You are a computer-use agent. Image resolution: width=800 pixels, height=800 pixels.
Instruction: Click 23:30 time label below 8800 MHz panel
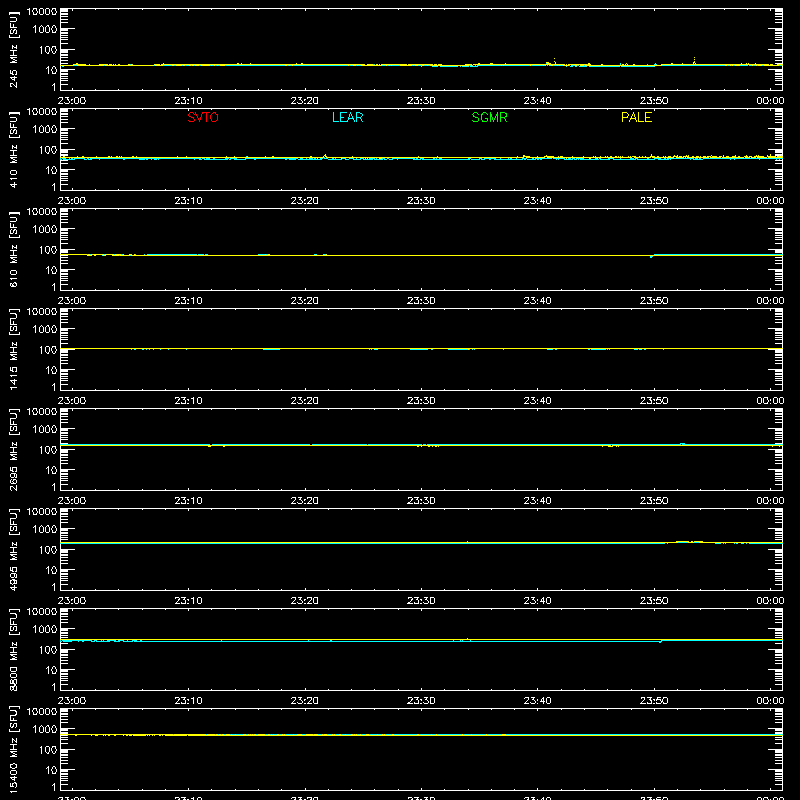[x=421, y=701]
